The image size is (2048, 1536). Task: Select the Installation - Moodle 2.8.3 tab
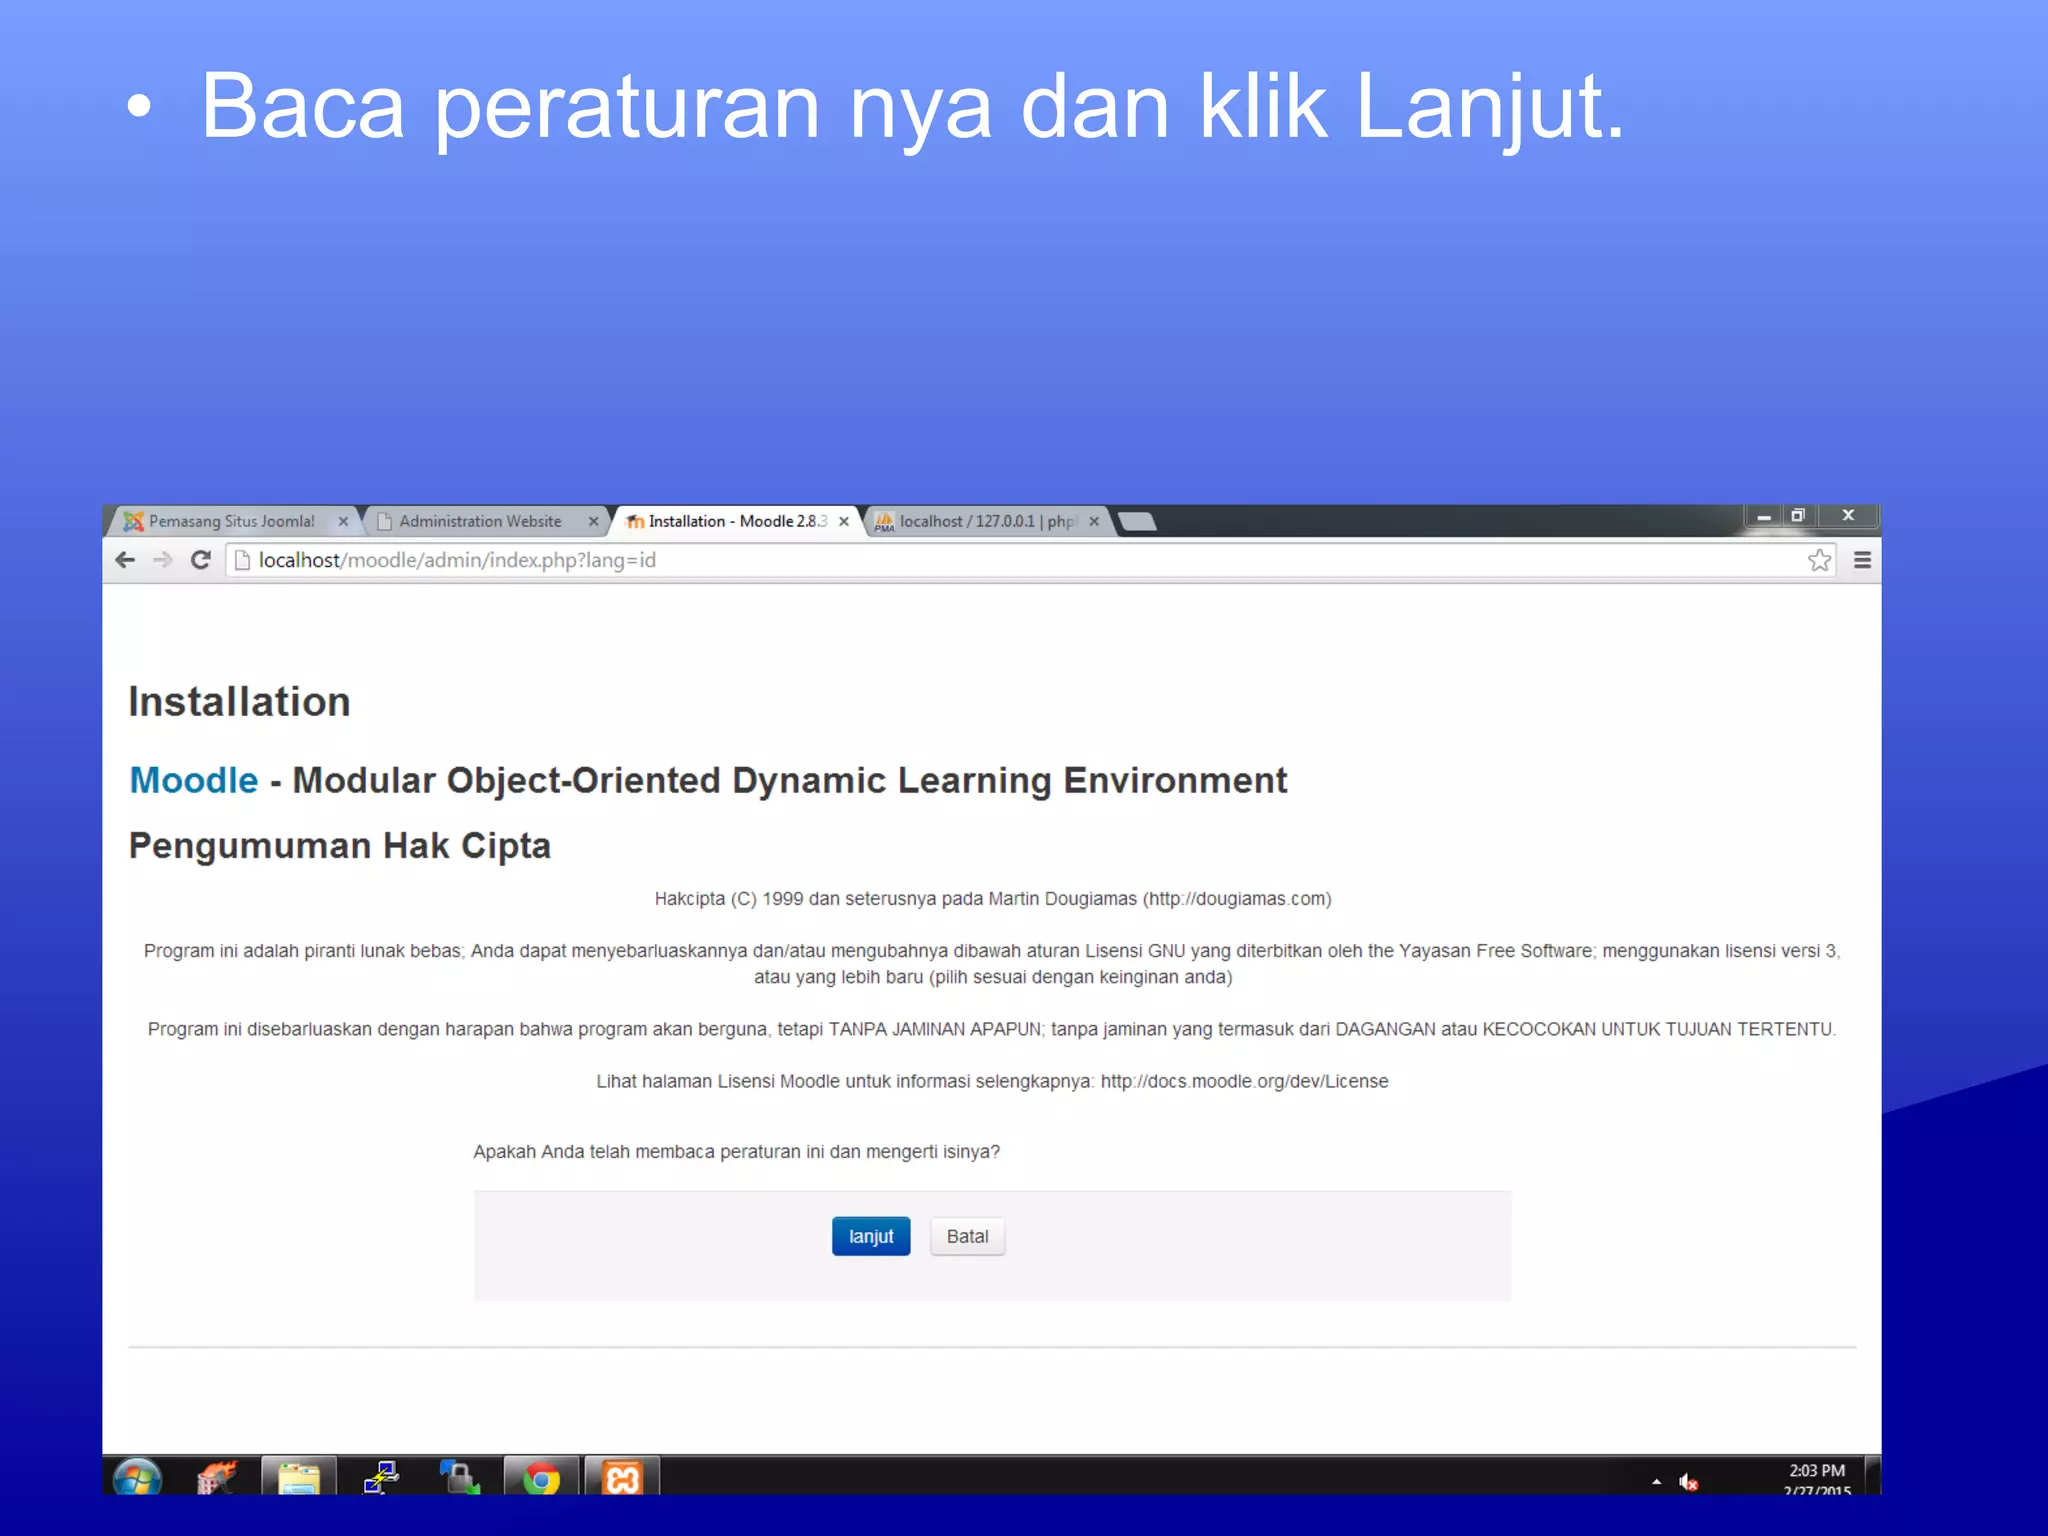point(738,521)
